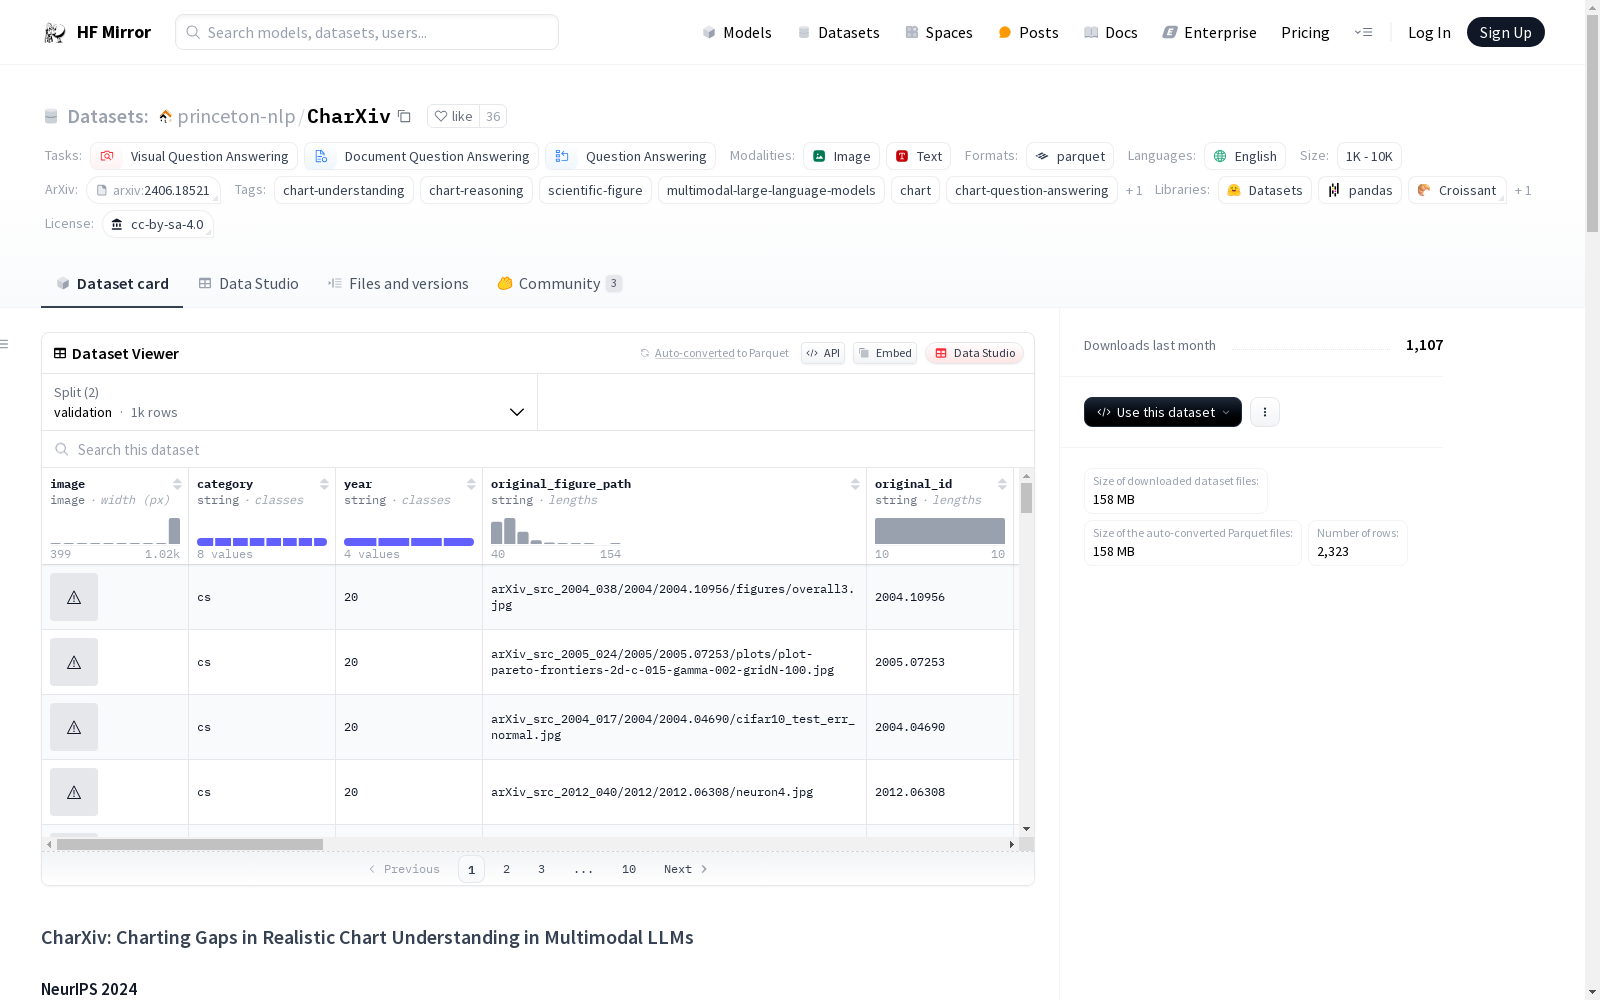Click the table's horizontal scrollbar thumb
1600x1000 pixels.
[x=189, y=844]
